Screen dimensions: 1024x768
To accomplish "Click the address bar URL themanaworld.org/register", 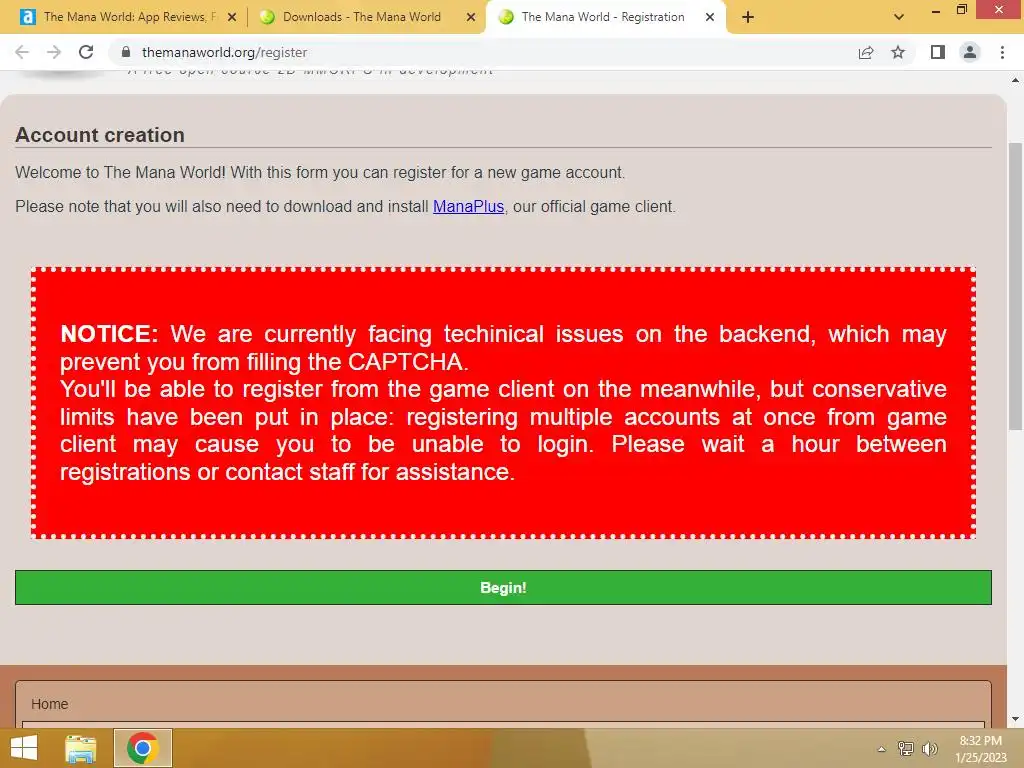I will tap(225, 52).
